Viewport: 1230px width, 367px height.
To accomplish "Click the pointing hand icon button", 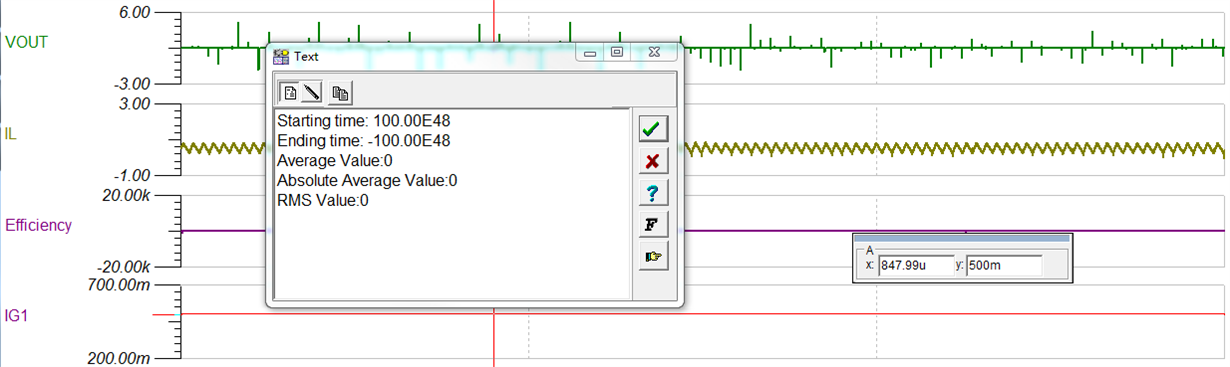I will [x=653, y=257].
